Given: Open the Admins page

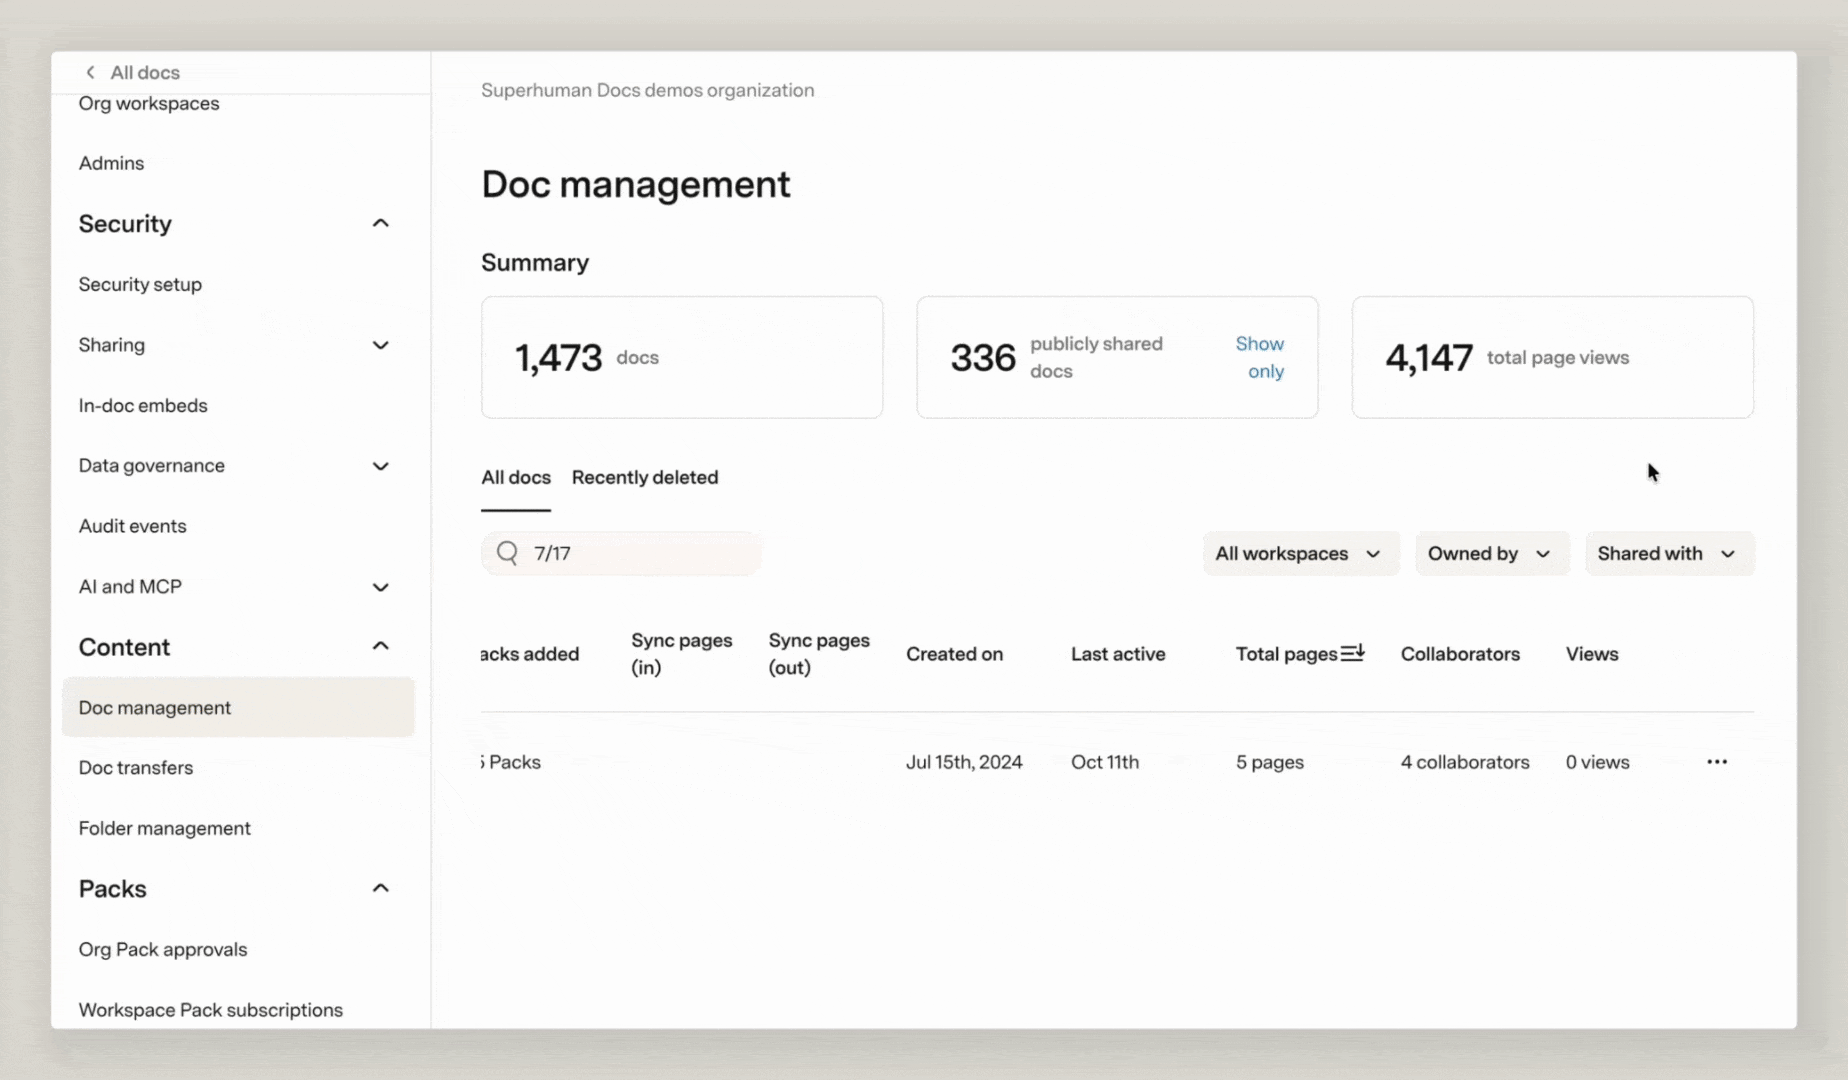Looking at the screenshot, I should [x=111, y=163].
